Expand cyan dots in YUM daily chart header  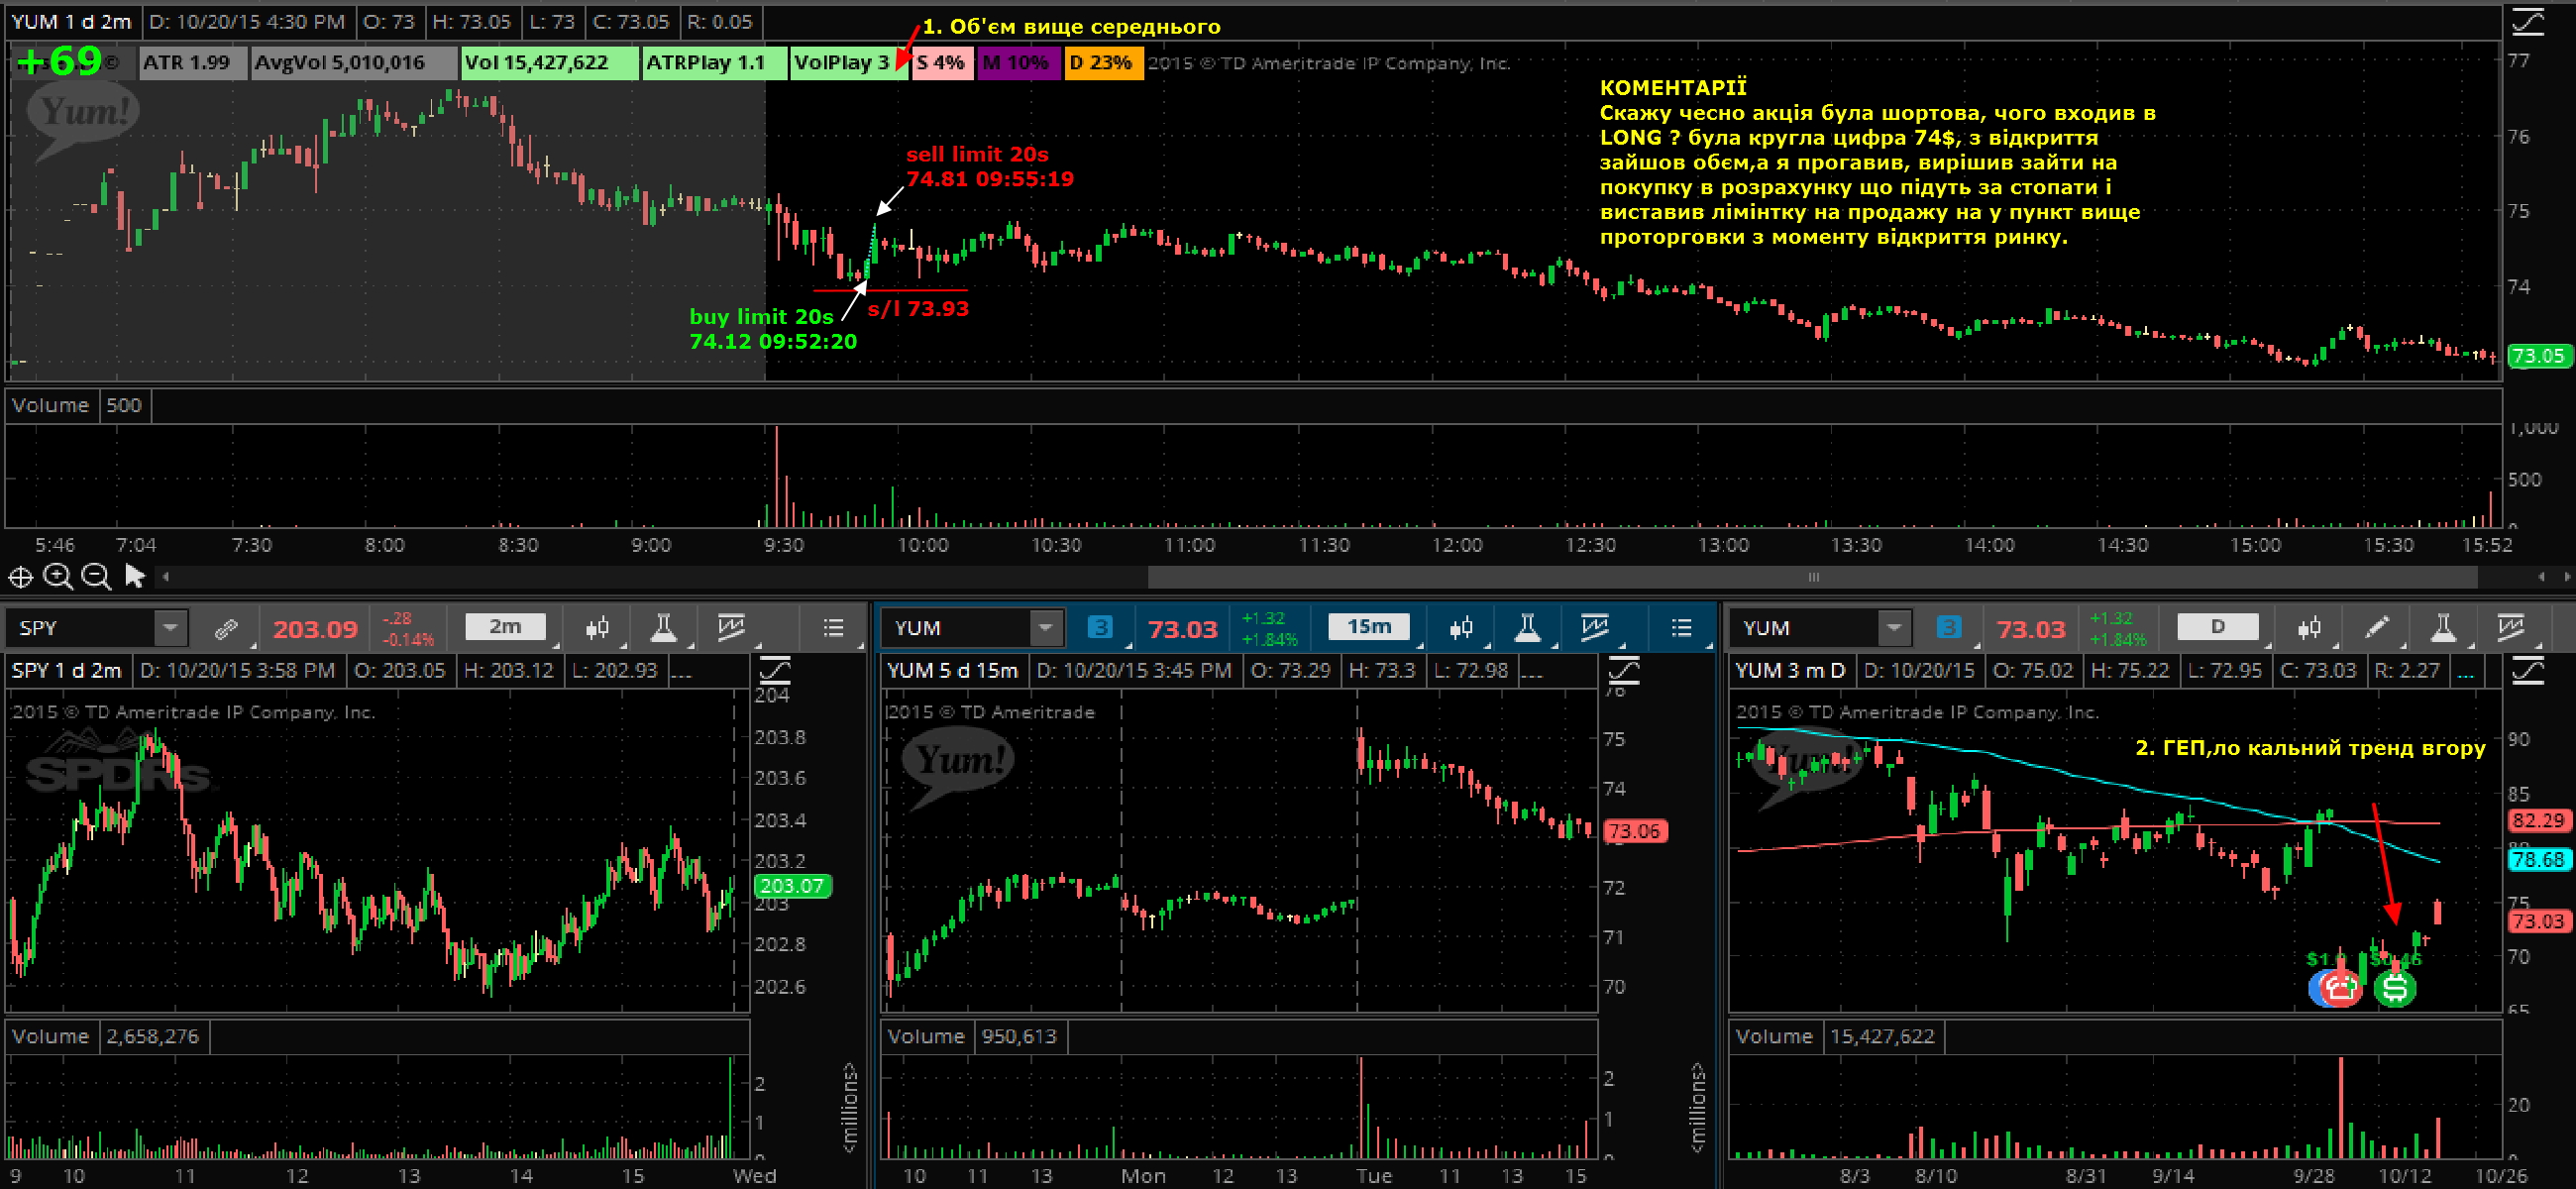[2465, 672]
